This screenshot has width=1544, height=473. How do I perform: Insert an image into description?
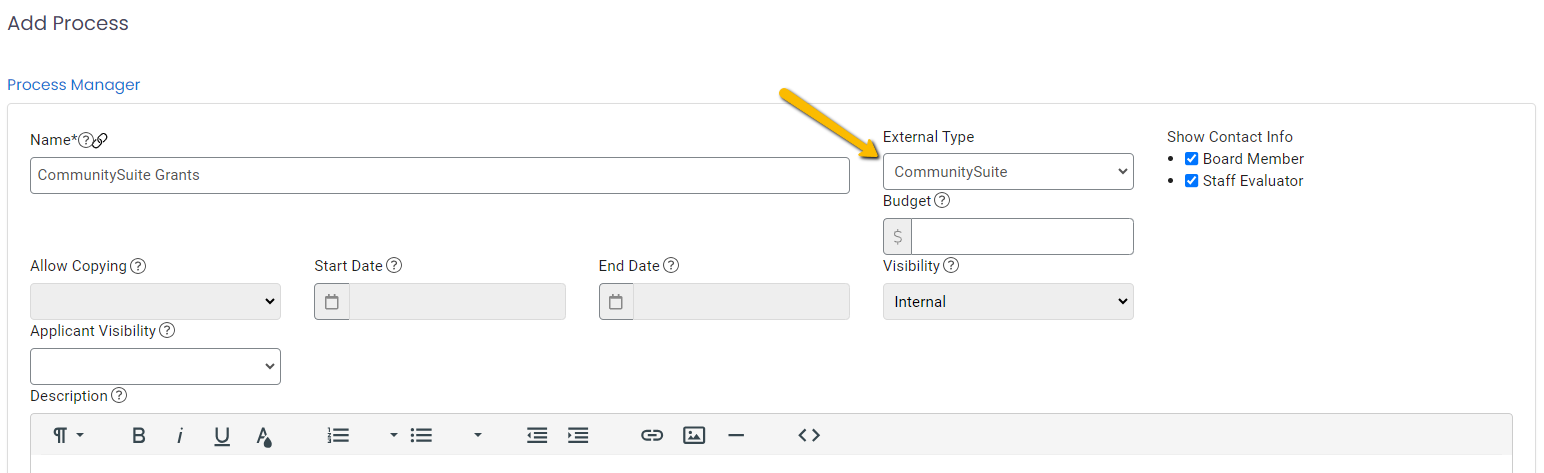pos(694,435)
